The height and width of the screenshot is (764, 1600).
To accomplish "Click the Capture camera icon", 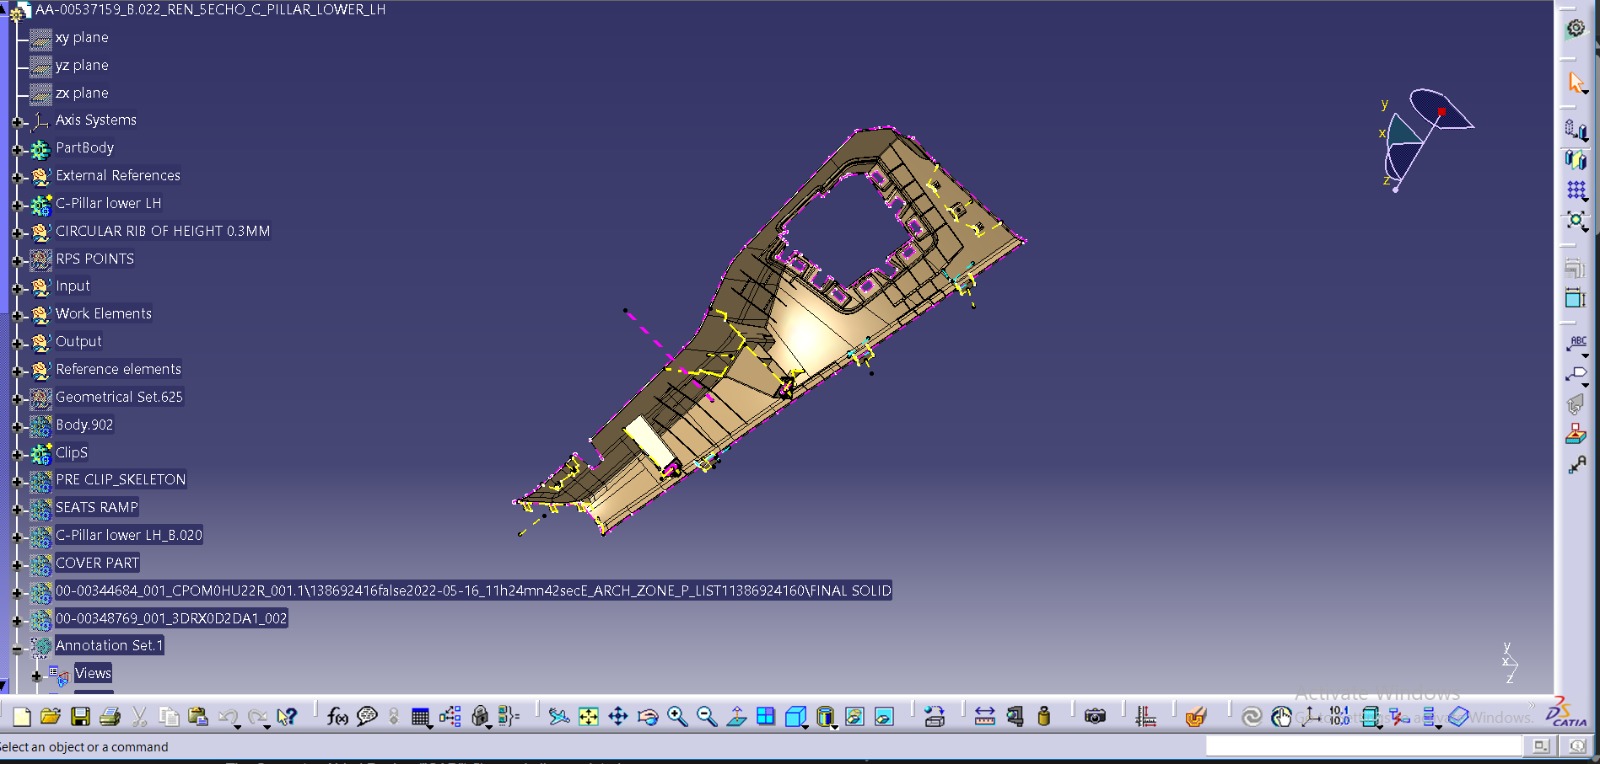I will coord(1095,716).
